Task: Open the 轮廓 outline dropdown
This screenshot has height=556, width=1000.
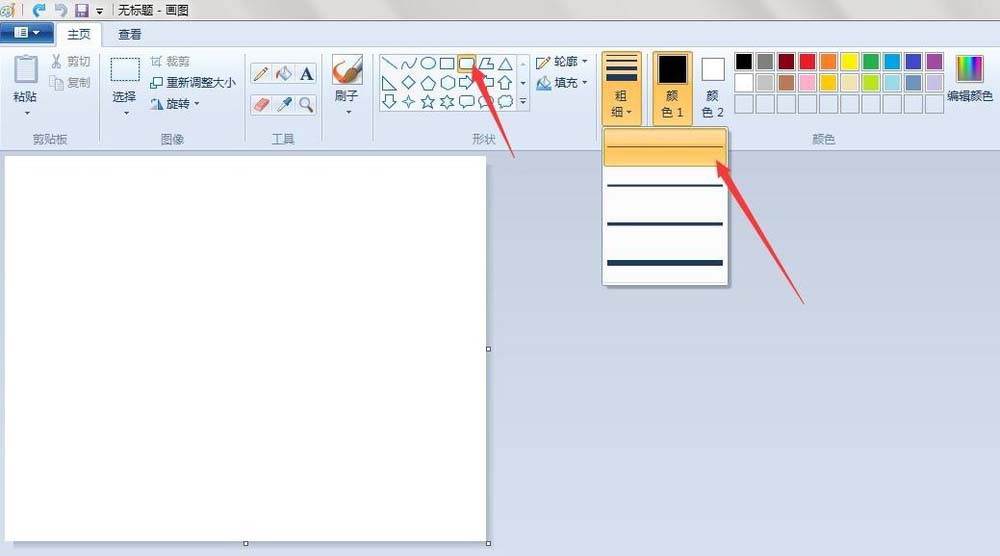Action: click(562, 62)
